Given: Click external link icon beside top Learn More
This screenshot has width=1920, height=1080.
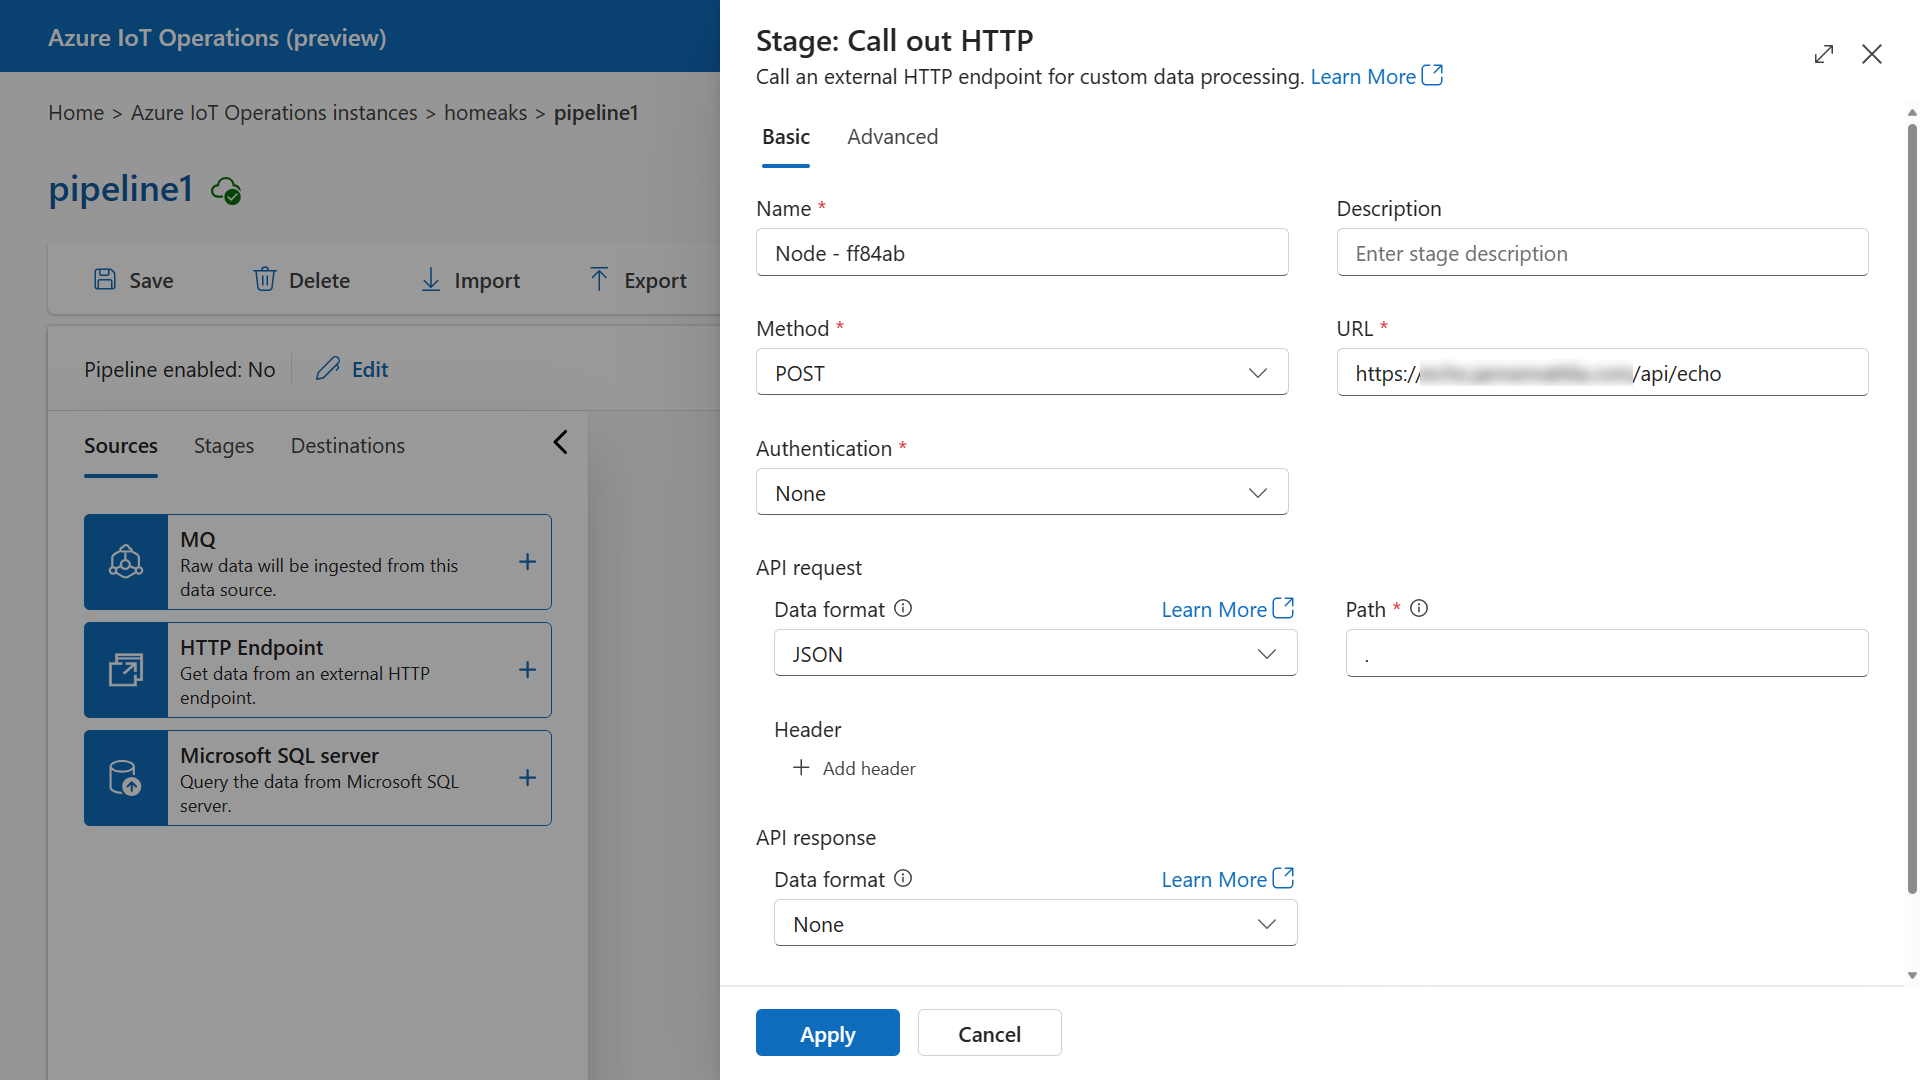Looking at the screenshot, I should pyautogui.click(x=1432, y=75).
